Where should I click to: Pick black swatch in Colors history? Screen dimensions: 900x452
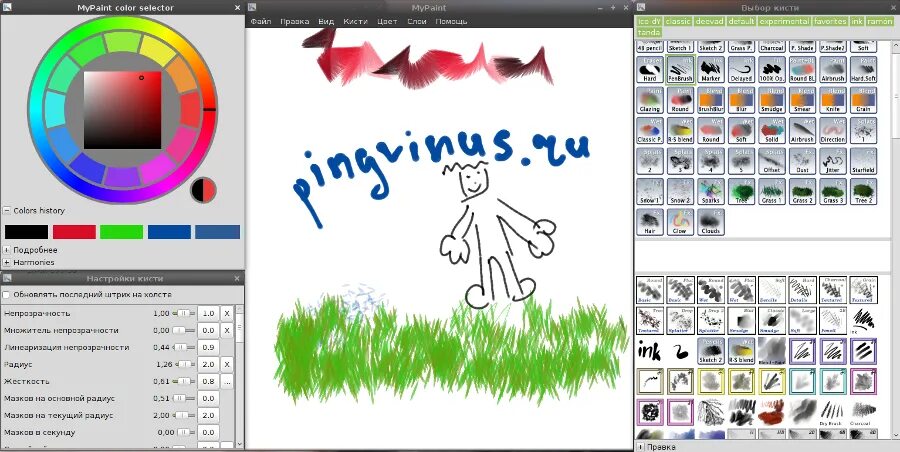point(26,232)
